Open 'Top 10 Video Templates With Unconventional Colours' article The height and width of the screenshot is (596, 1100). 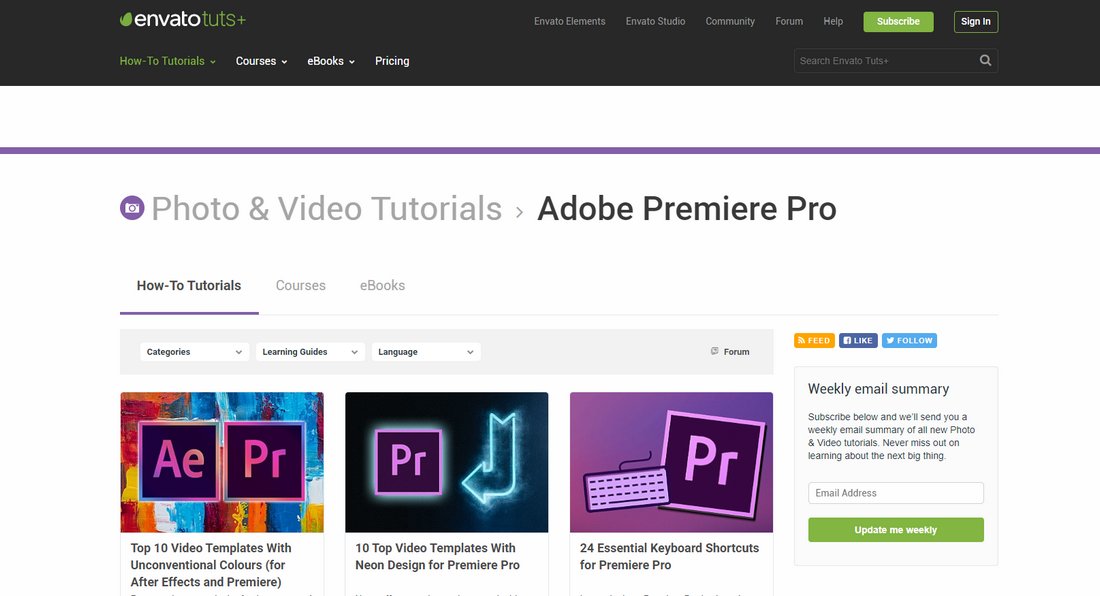tap(210, 564)
